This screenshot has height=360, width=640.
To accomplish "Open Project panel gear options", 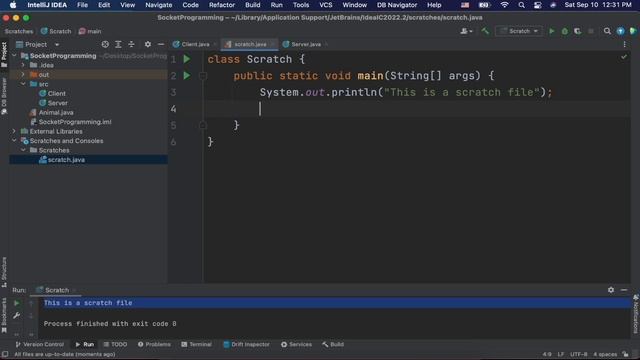I will click(148, 44).
